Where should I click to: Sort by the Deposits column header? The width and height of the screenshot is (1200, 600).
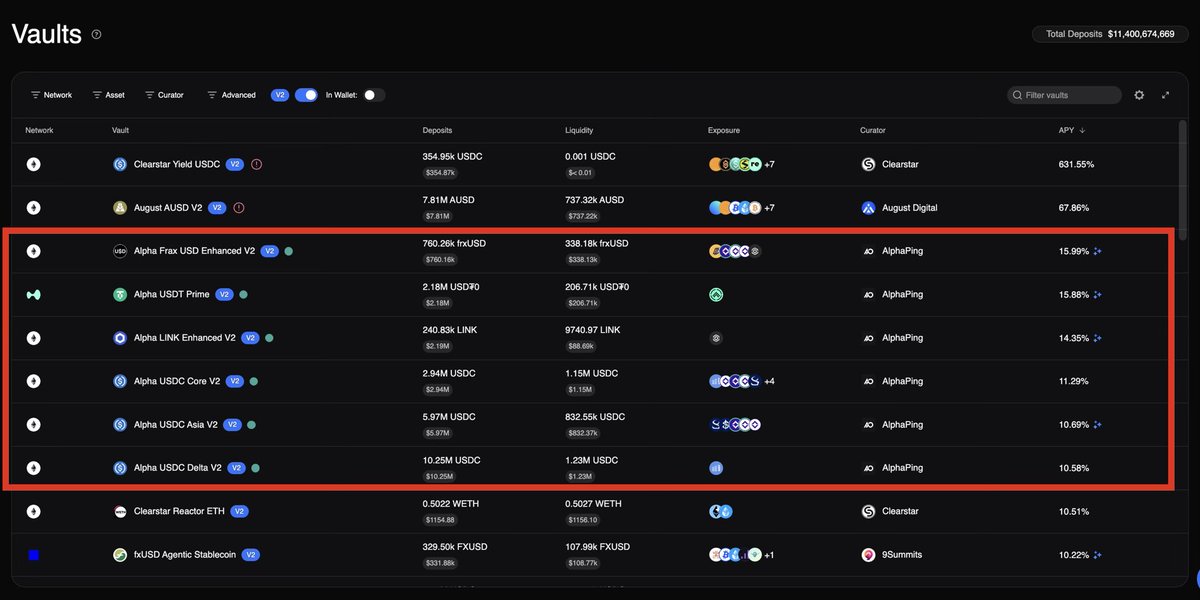click(x=437, y=130)
